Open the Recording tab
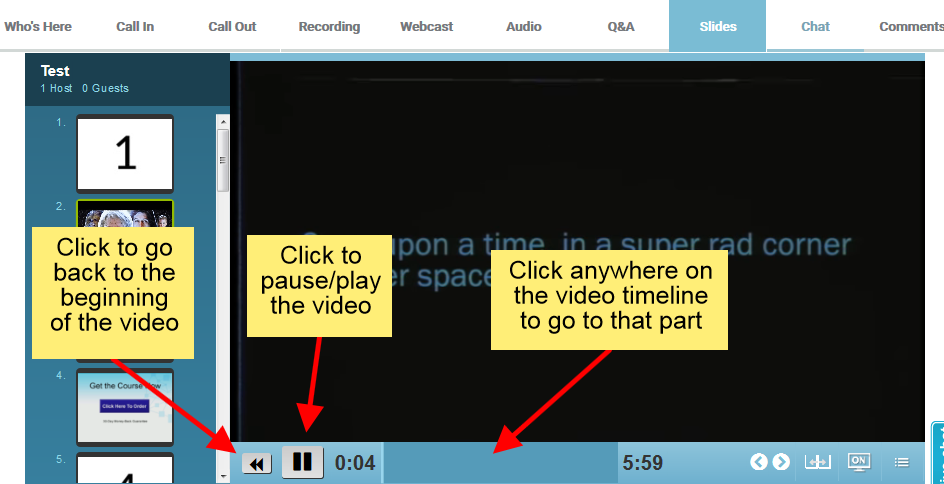Viewport: 944px width, 484px height. click(329, 26)
